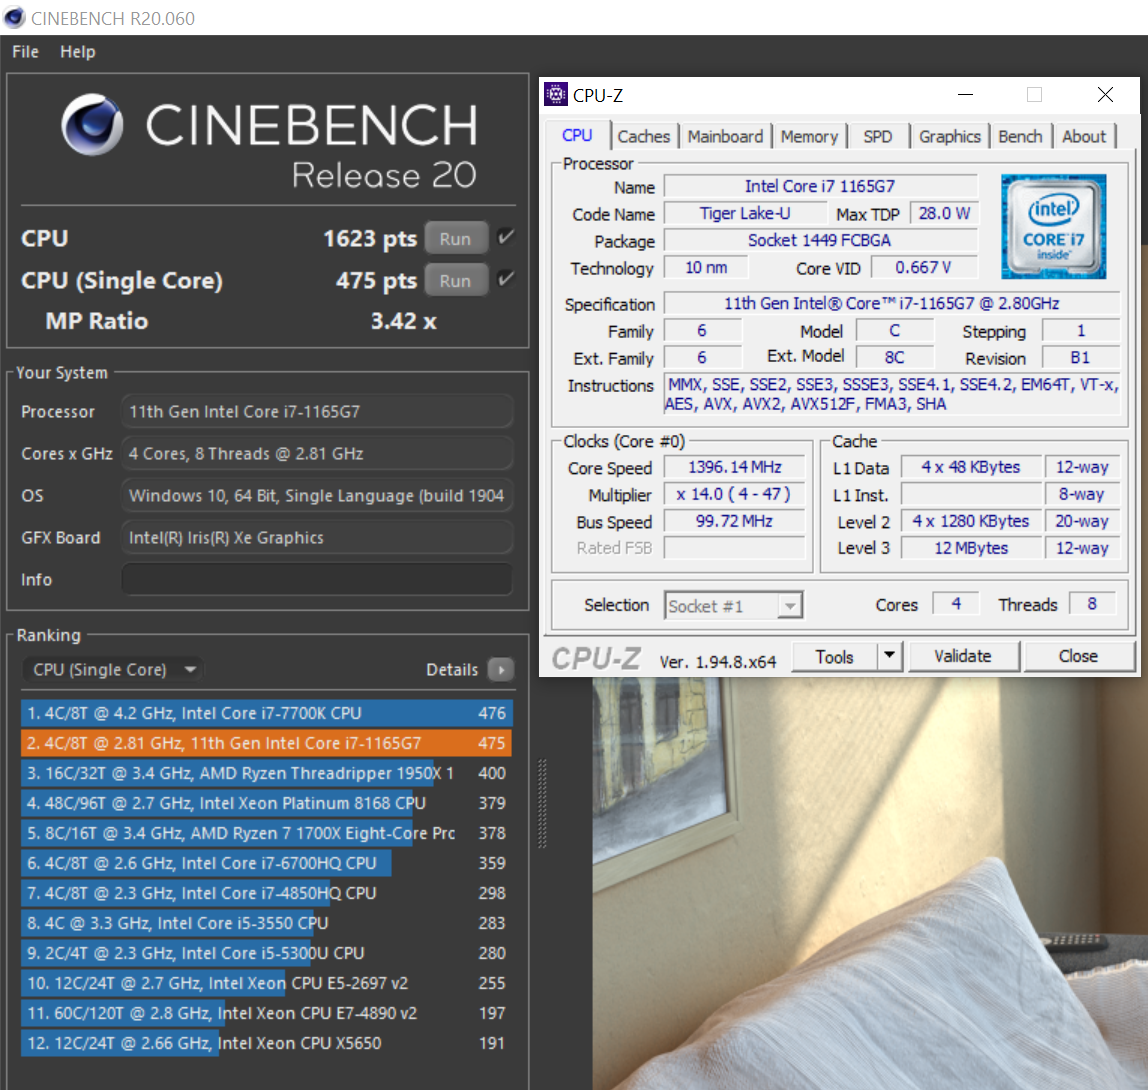Switch to the Memory tab in CPU-Z

click(809, 137)
